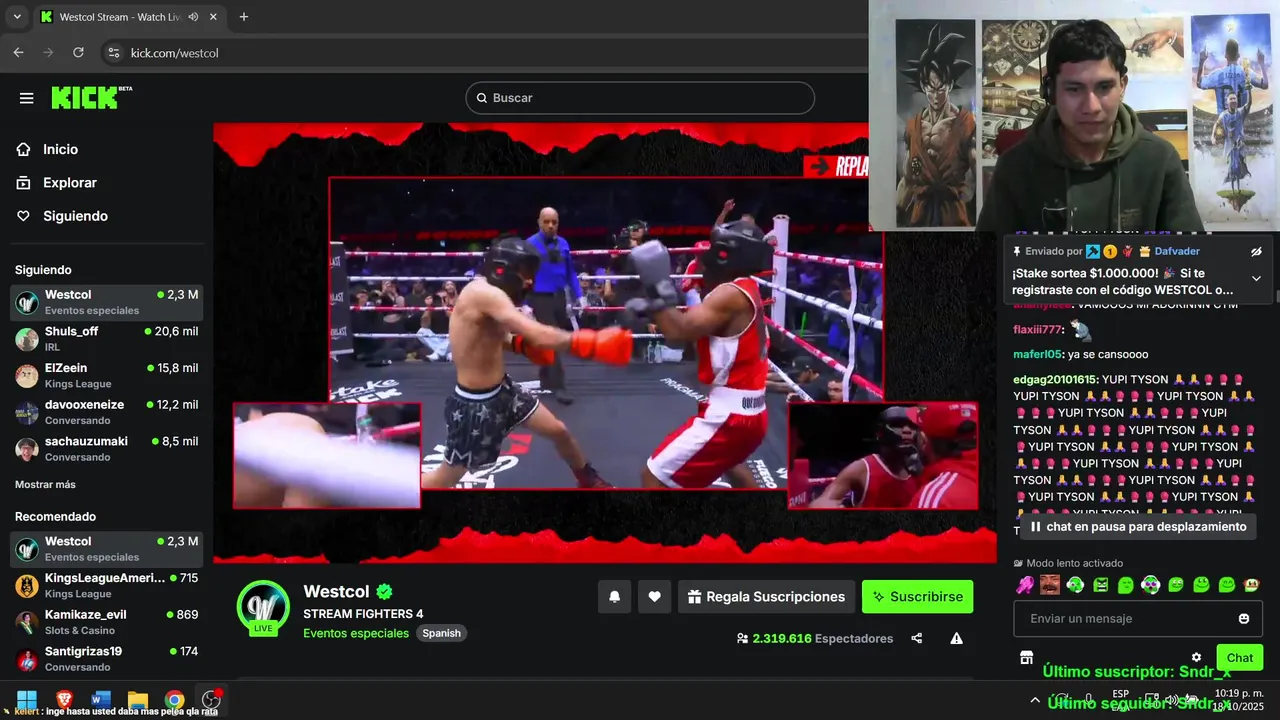
Task: View site information icon in address bar
Action: [x=113, y=53]
